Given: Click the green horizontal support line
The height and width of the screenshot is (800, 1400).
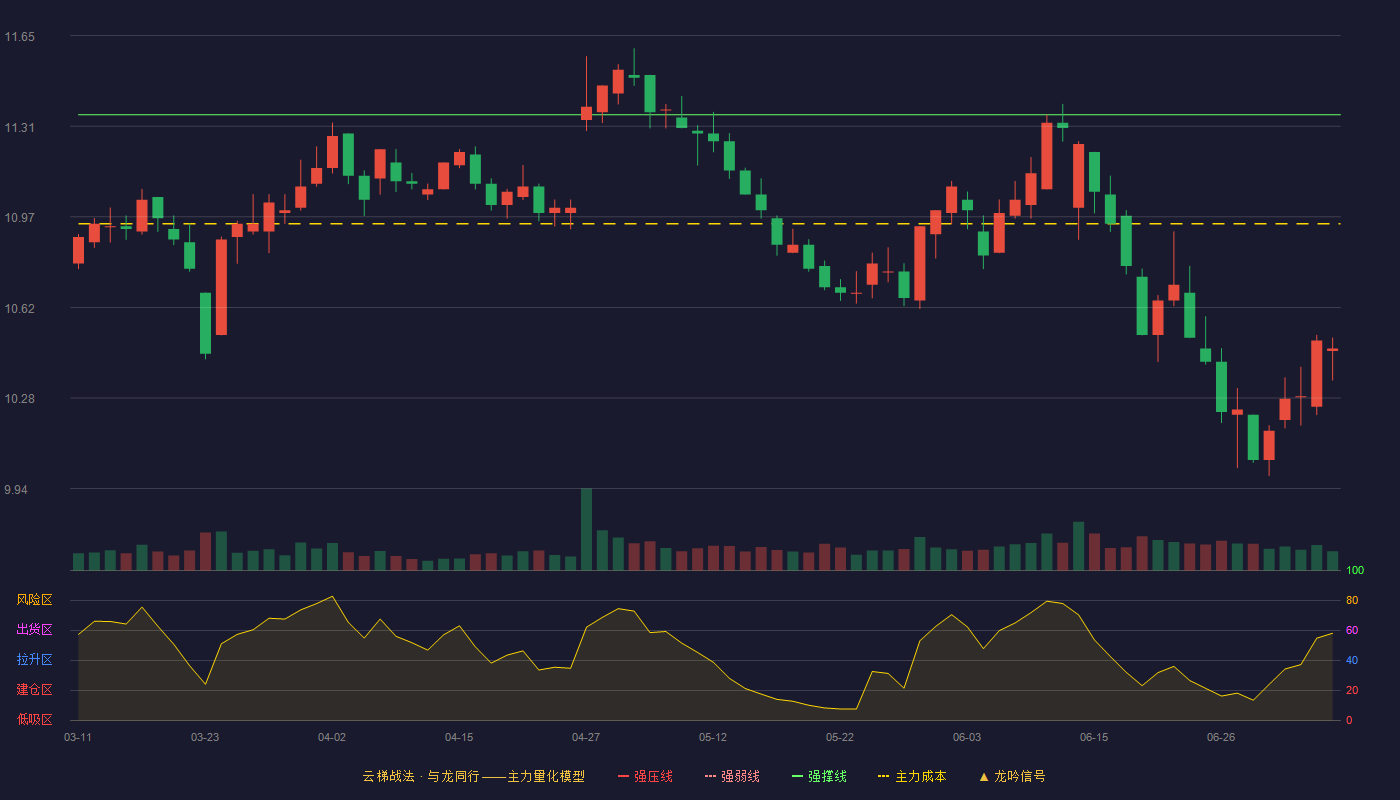Looking at the screenshot, I should (709, 115).
